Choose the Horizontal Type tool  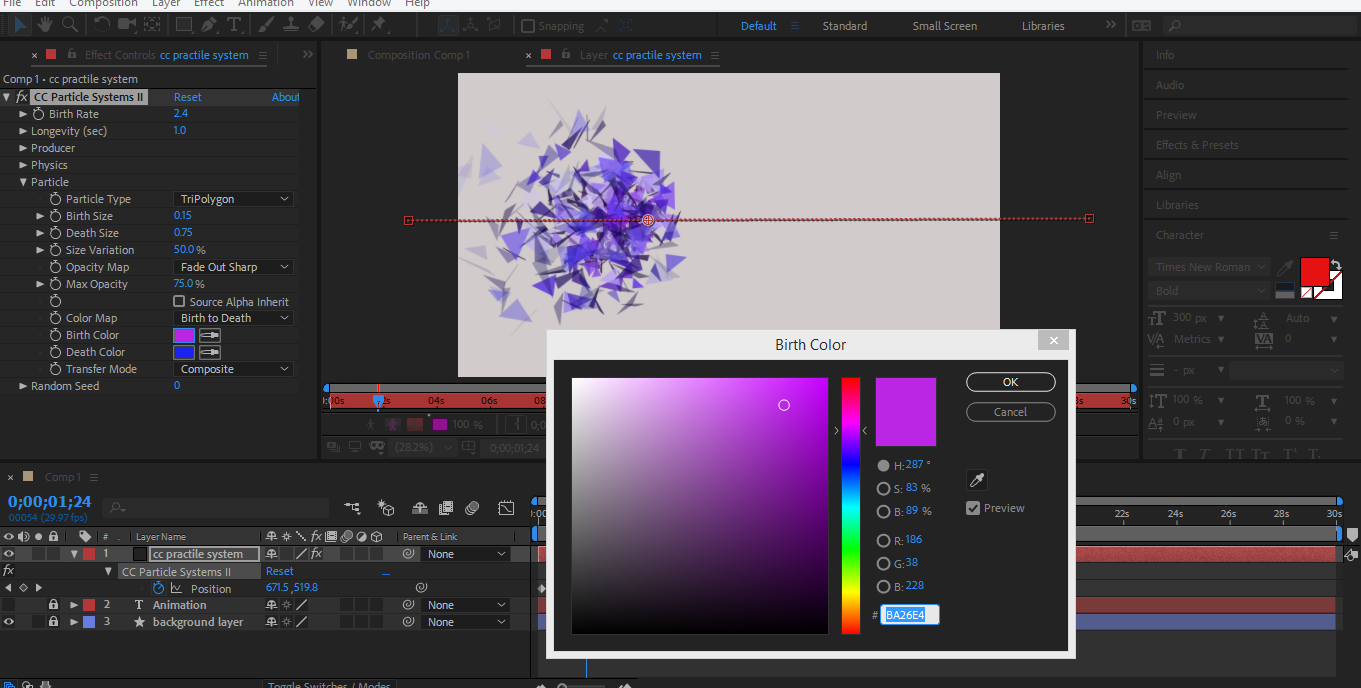pyautogui.click(x=234, y=24)
